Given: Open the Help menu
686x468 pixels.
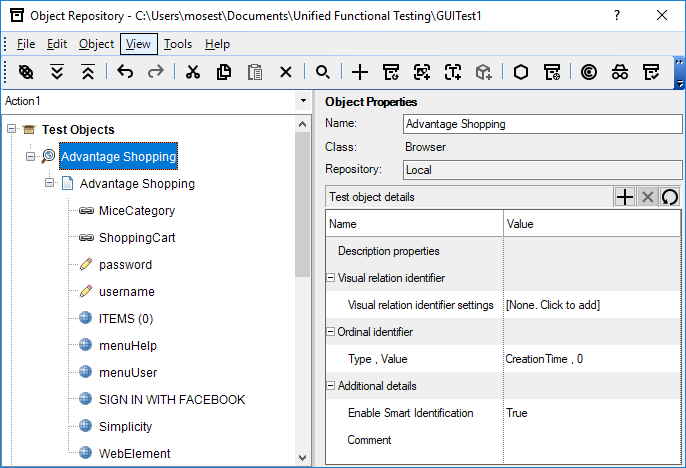Looking at the screenshot, I should tap(217, 44).
